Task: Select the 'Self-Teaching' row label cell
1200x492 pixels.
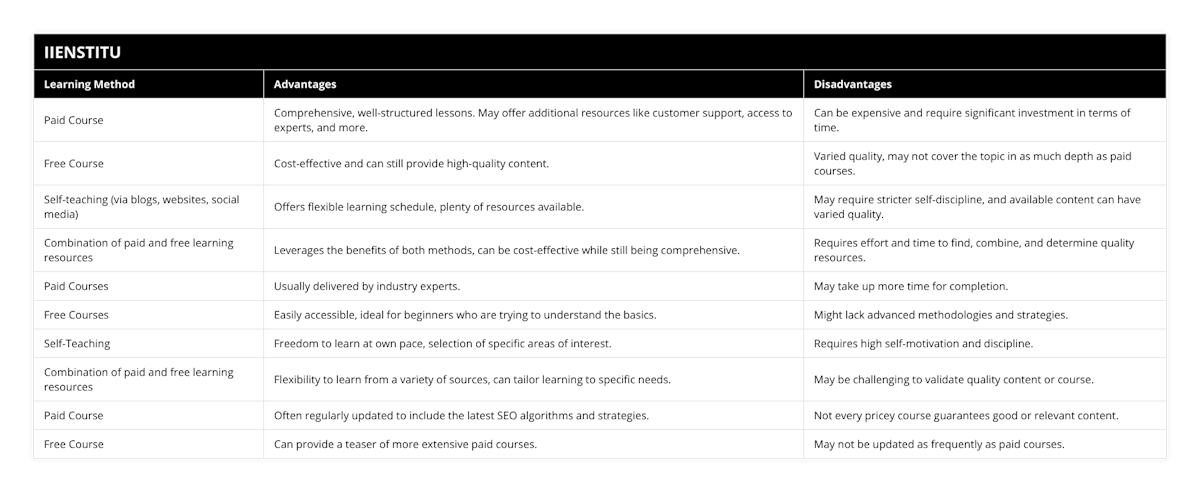Action: pyautogui.click(x=77, y=343)
